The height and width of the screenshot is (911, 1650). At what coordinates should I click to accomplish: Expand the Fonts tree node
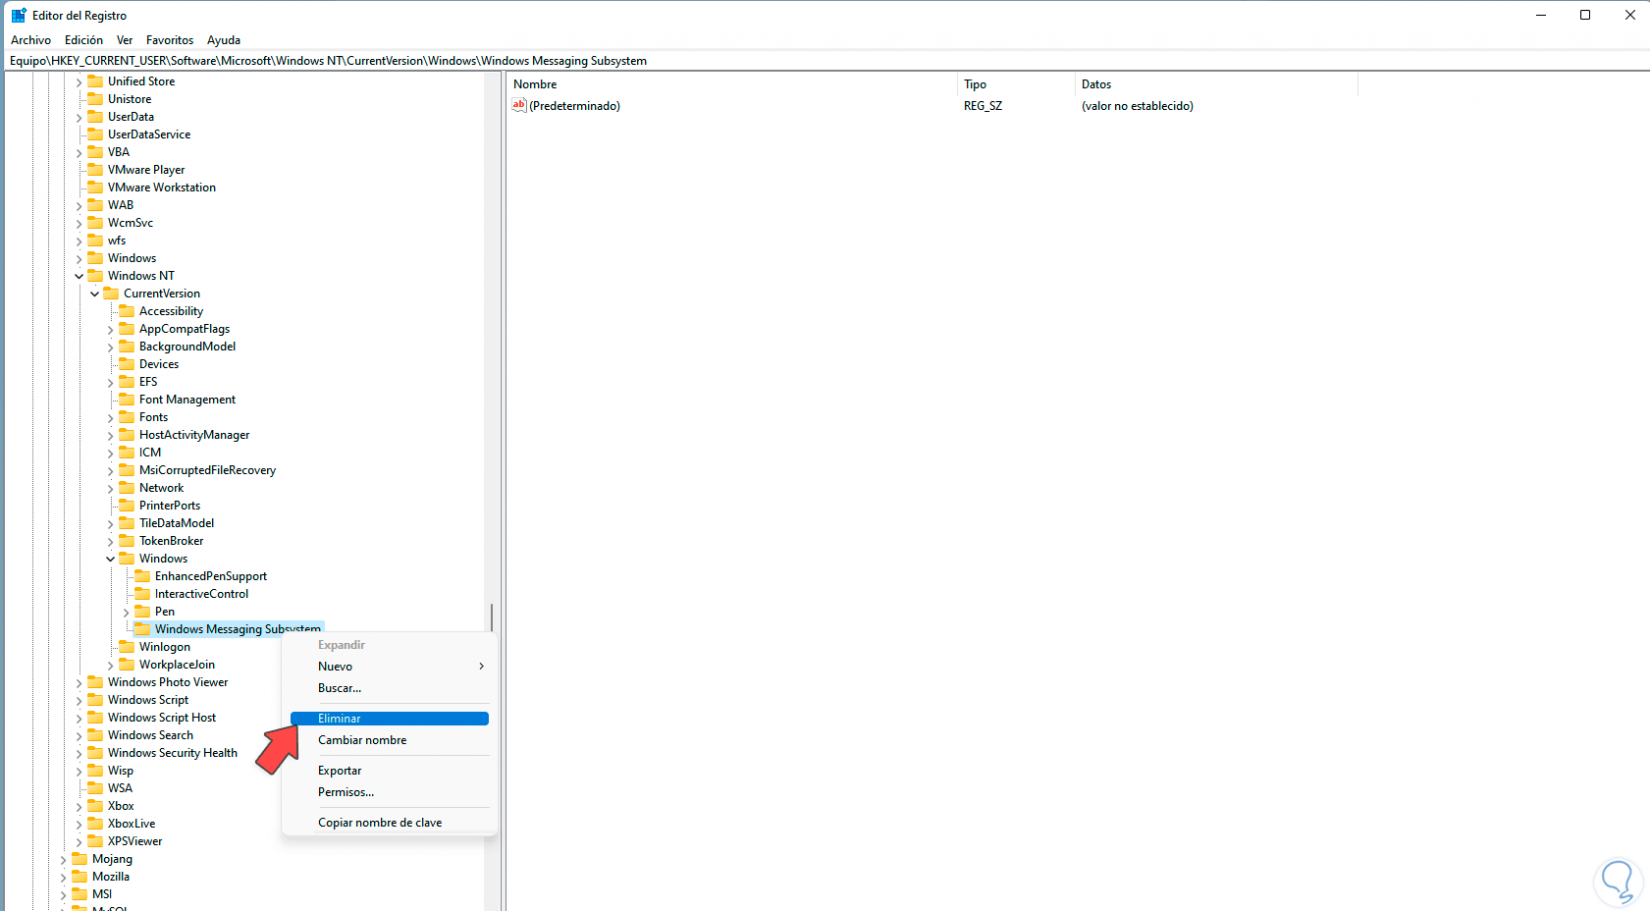point(111,418)
